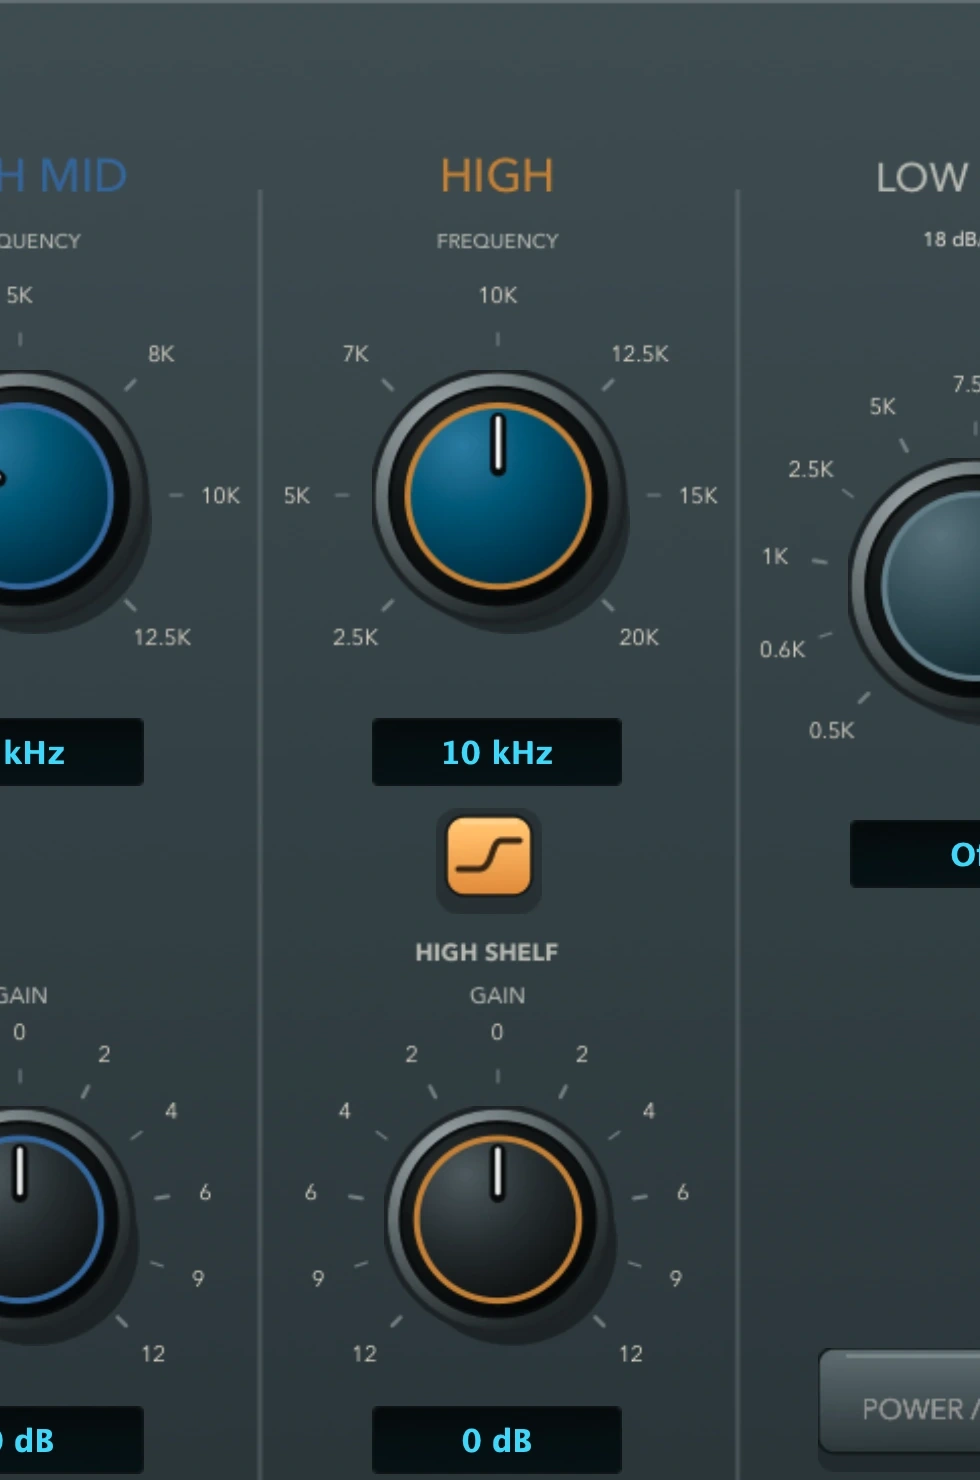Click the HIGH frequency knob

pos(498,496)
